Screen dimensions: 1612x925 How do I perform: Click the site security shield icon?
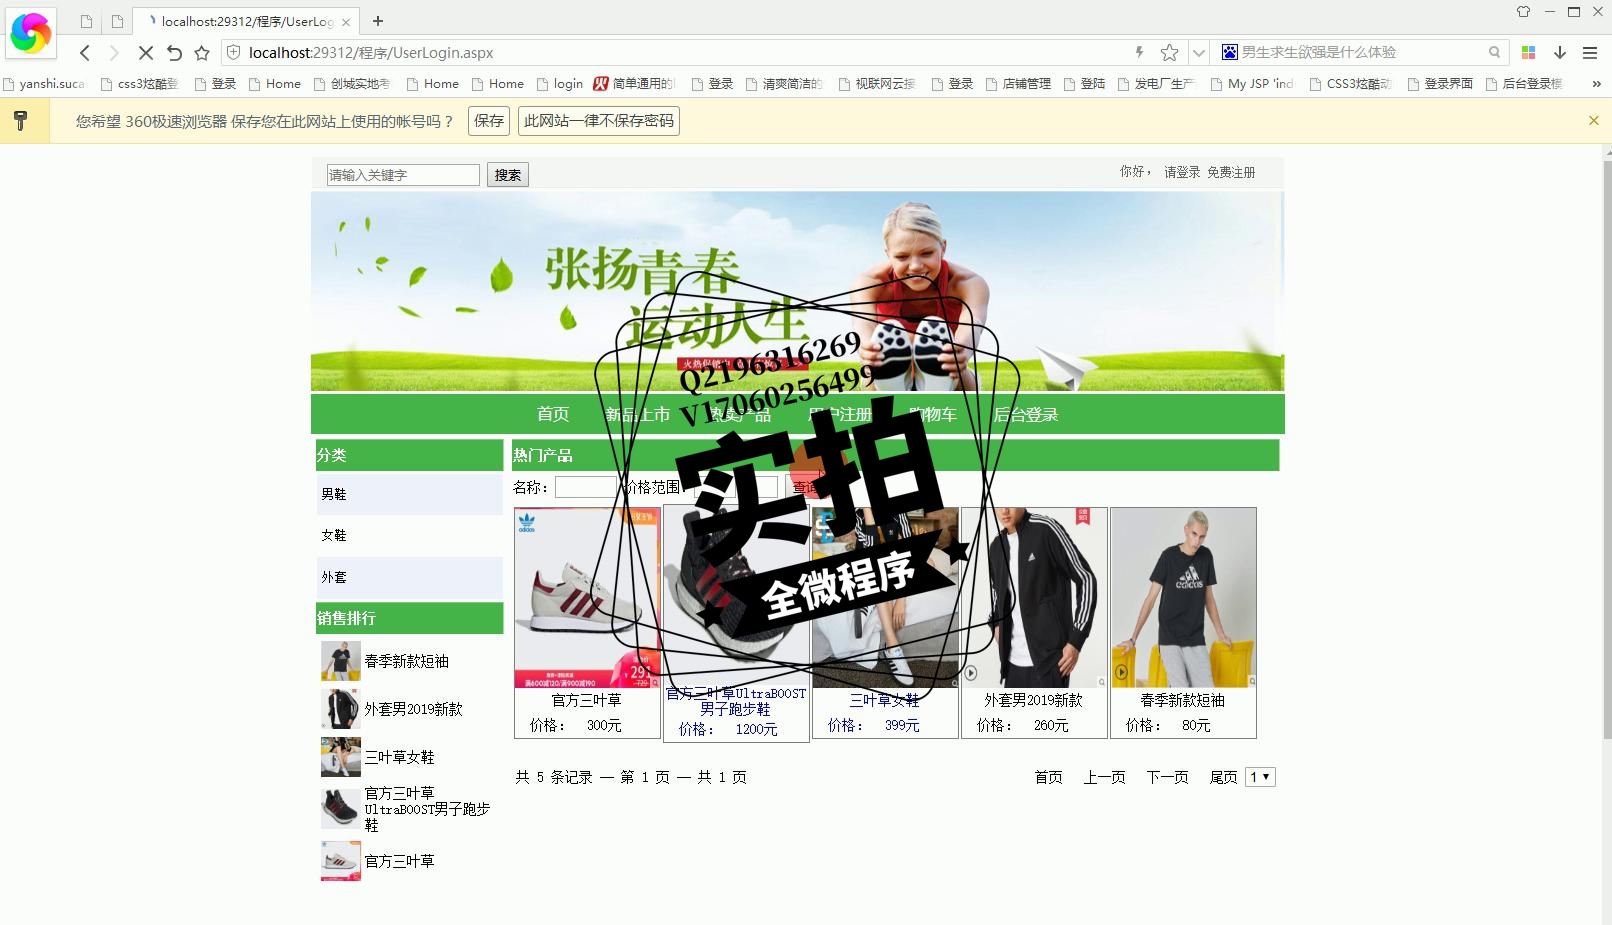pyautogui.click(x=233, y=52)
